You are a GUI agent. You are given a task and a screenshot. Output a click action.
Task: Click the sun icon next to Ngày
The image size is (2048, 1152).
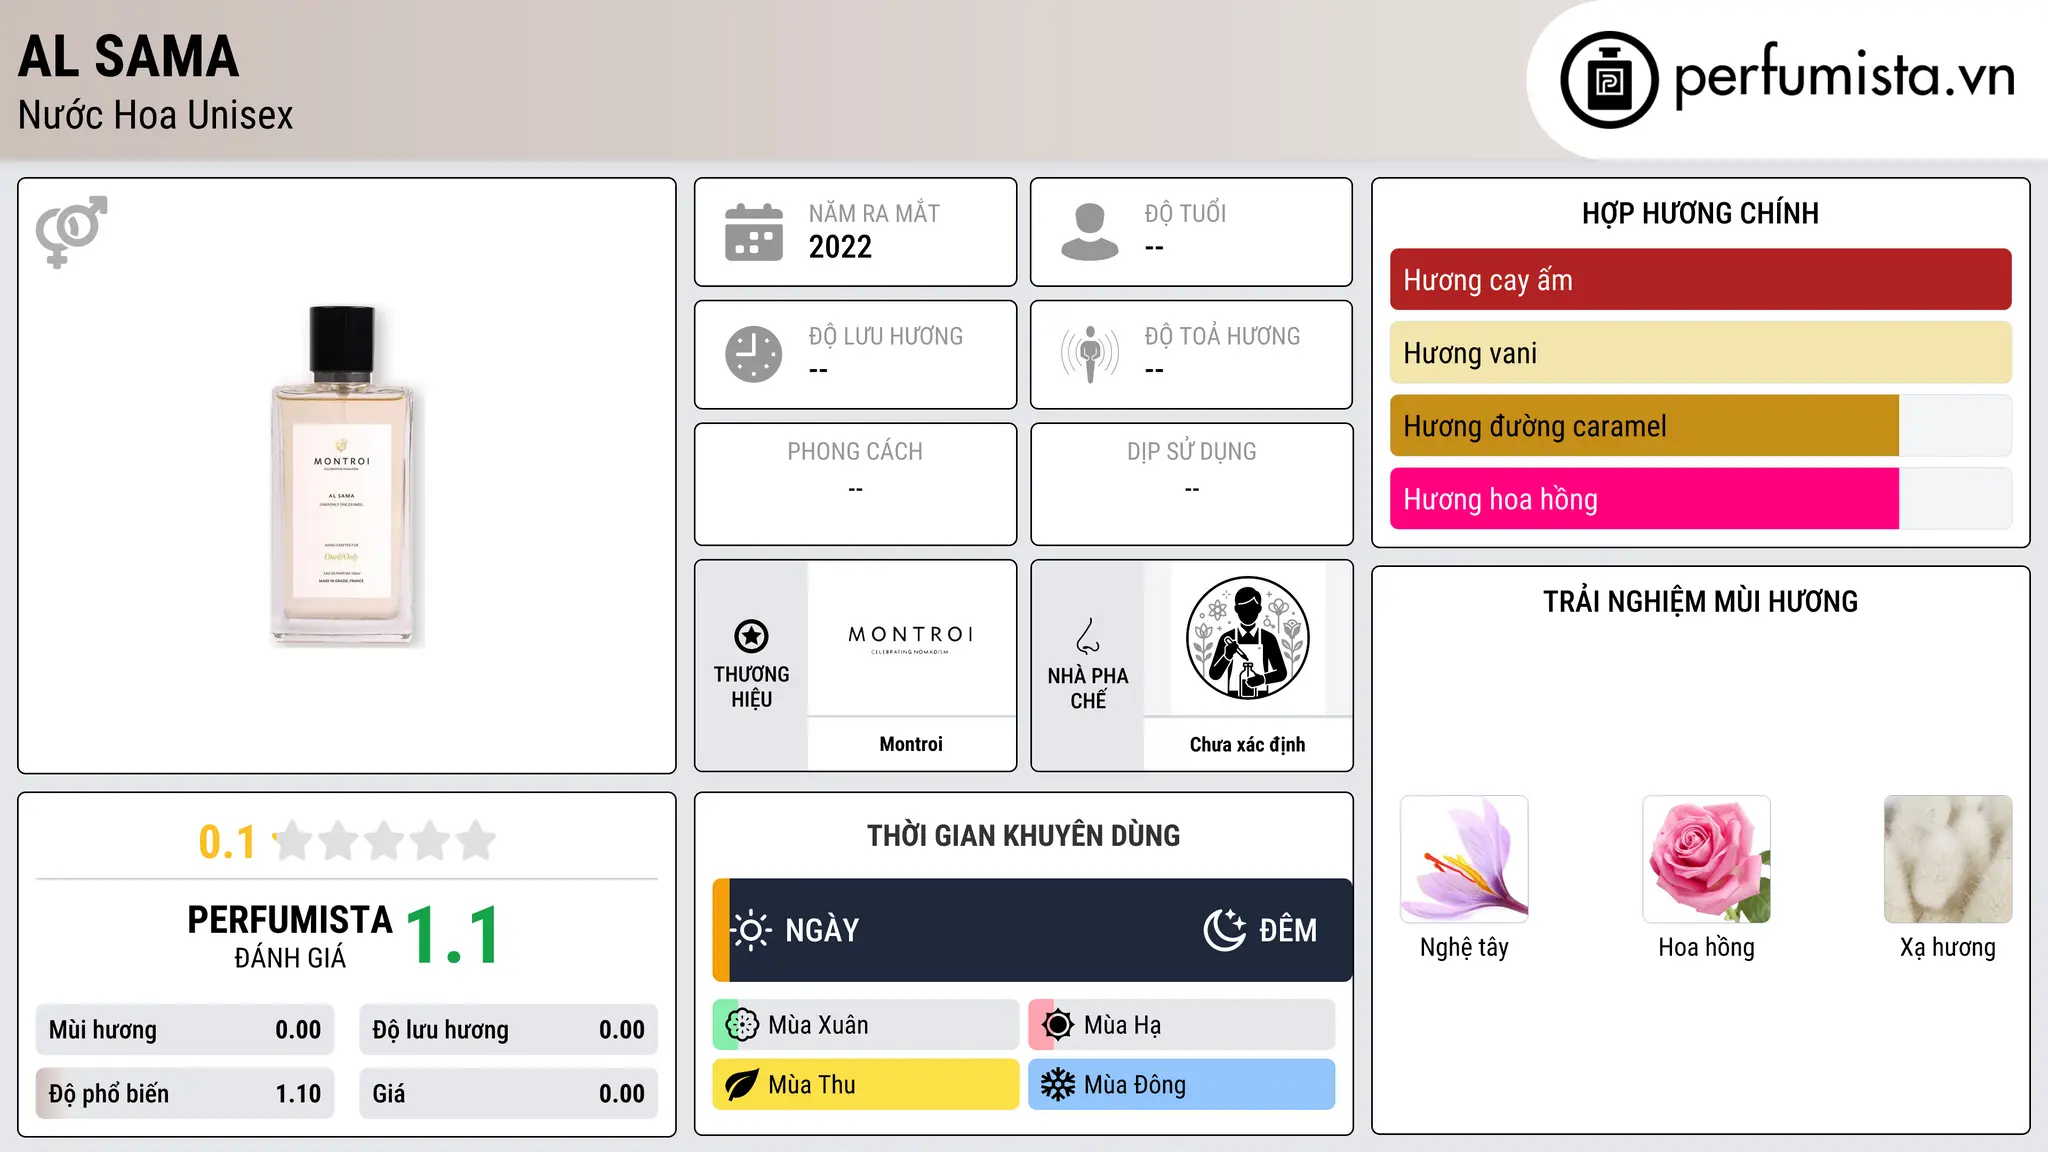751,930
